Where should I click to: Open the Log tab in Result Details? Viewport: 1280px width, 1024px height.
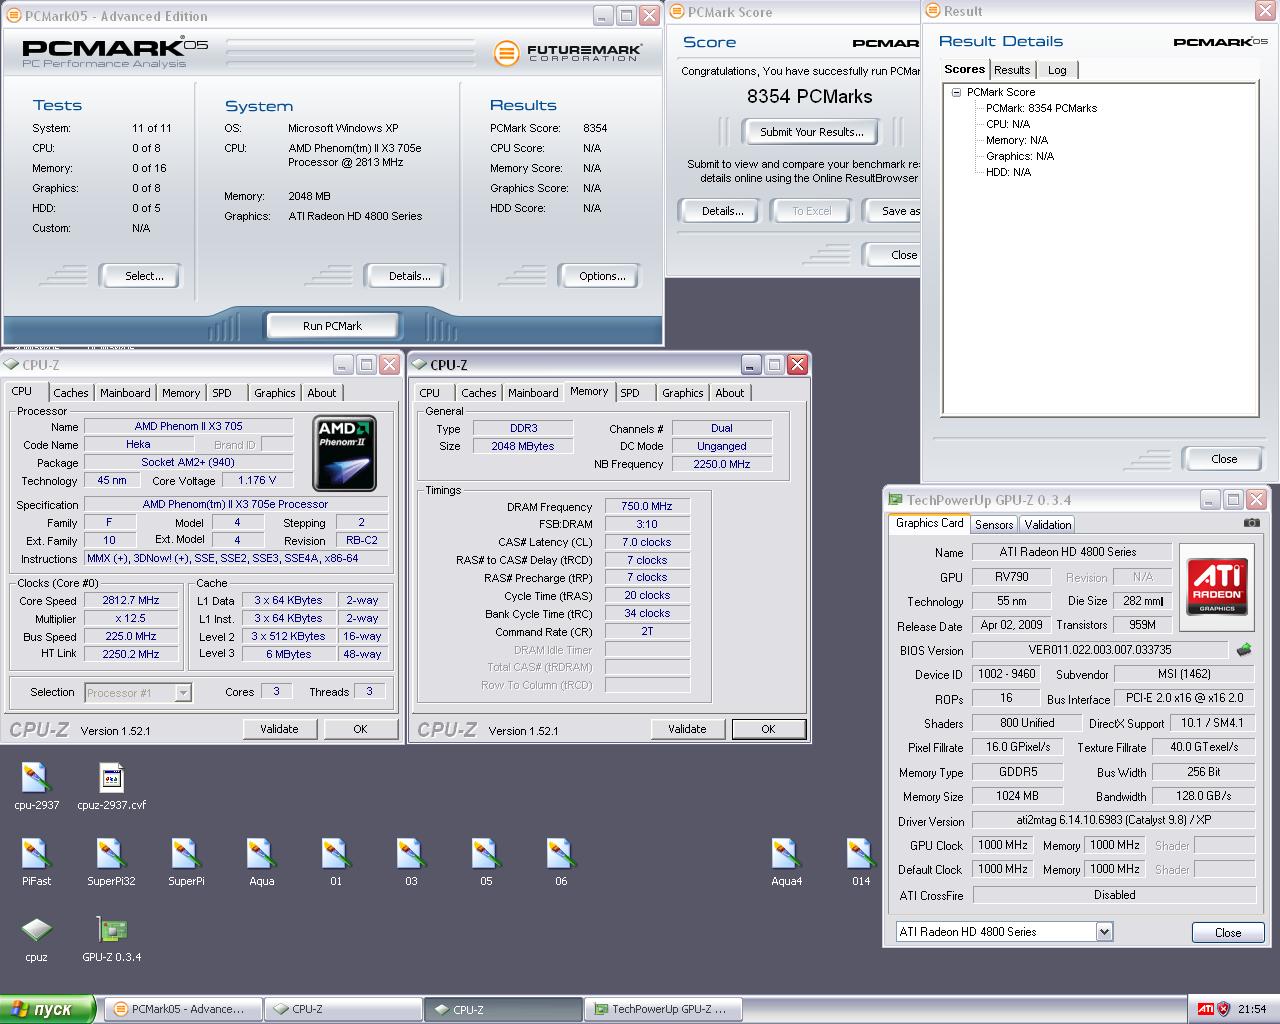1057,70
